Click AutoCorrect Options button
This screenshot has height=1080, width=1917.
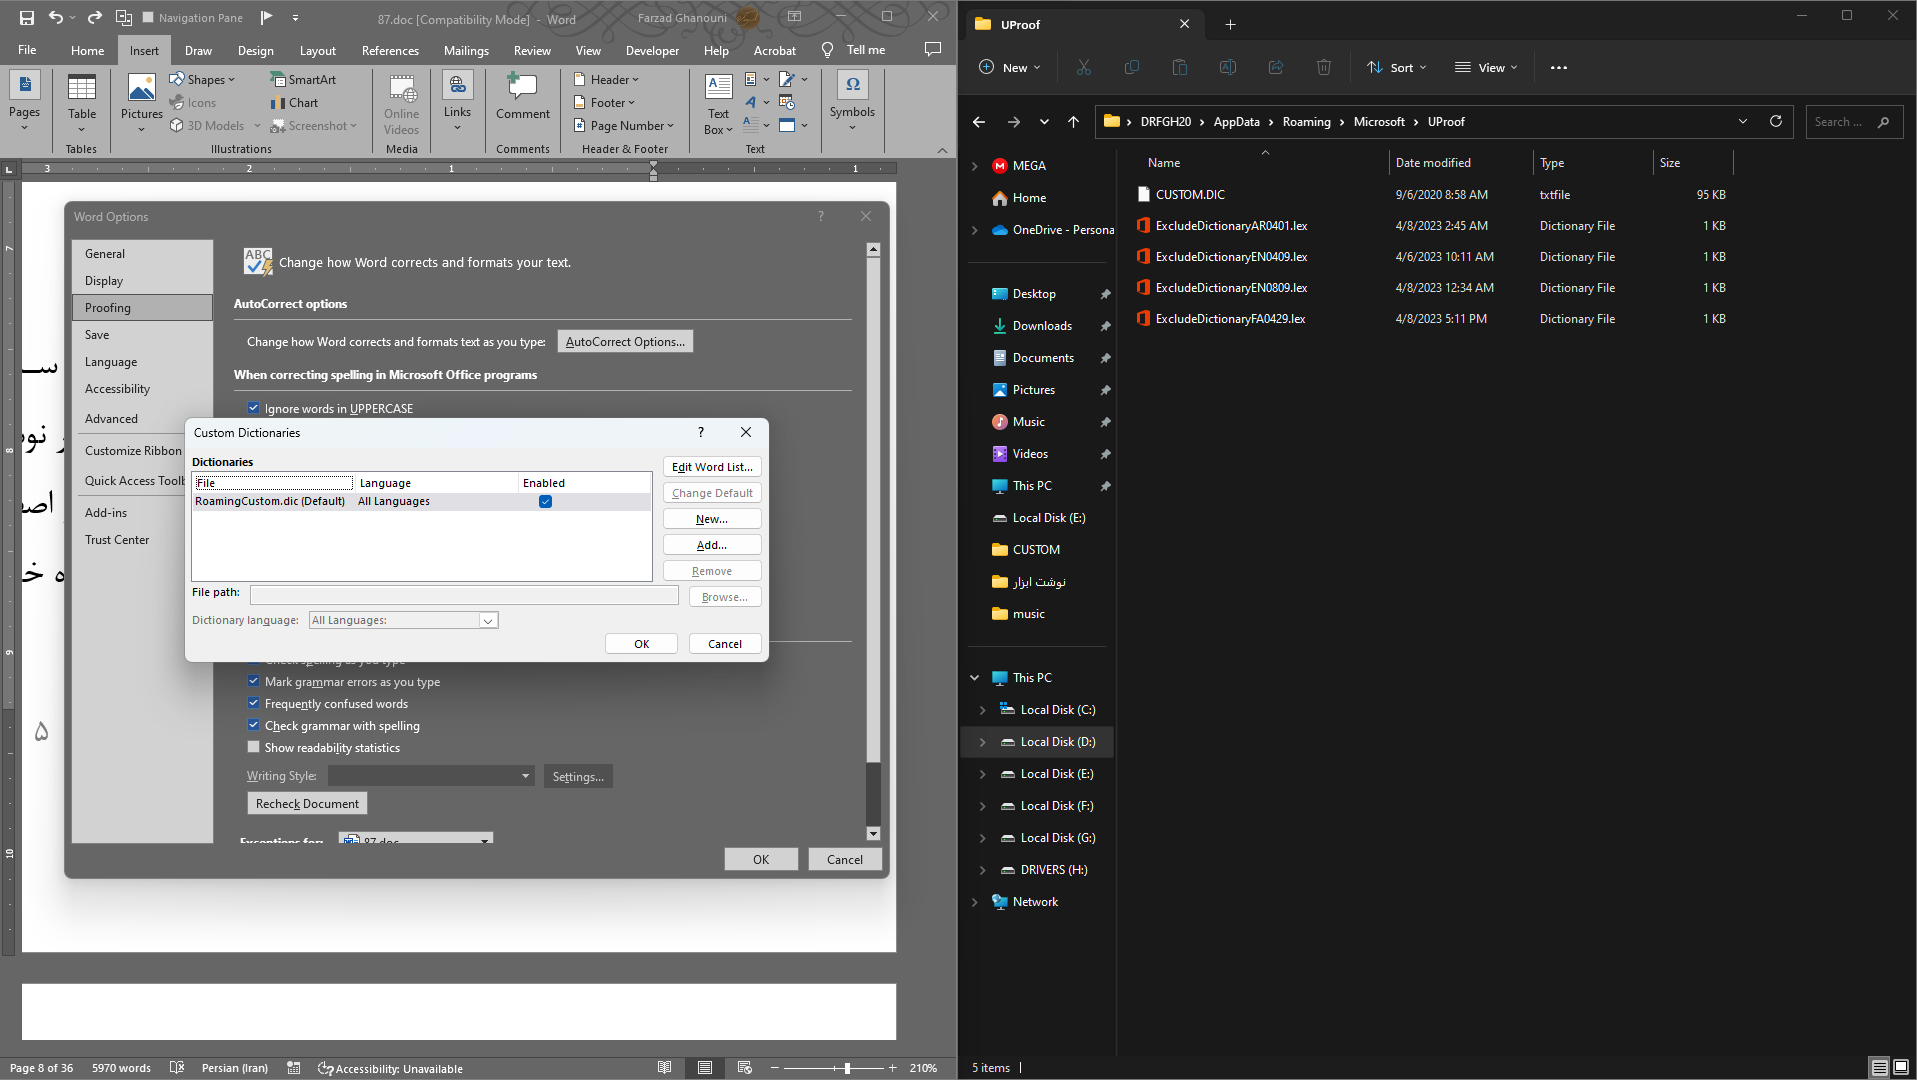pos(625,341)
